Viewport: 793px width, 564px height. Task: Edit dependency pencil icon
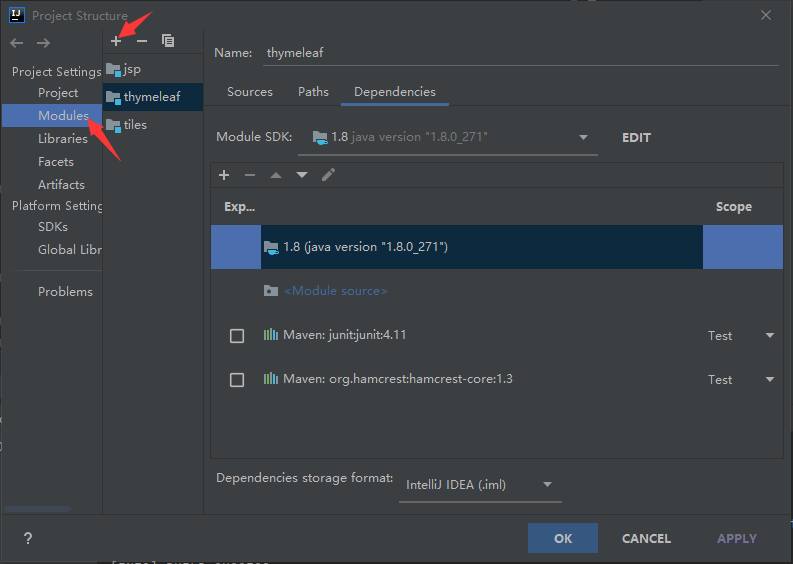pyautogui.click(x=328, y=175)
